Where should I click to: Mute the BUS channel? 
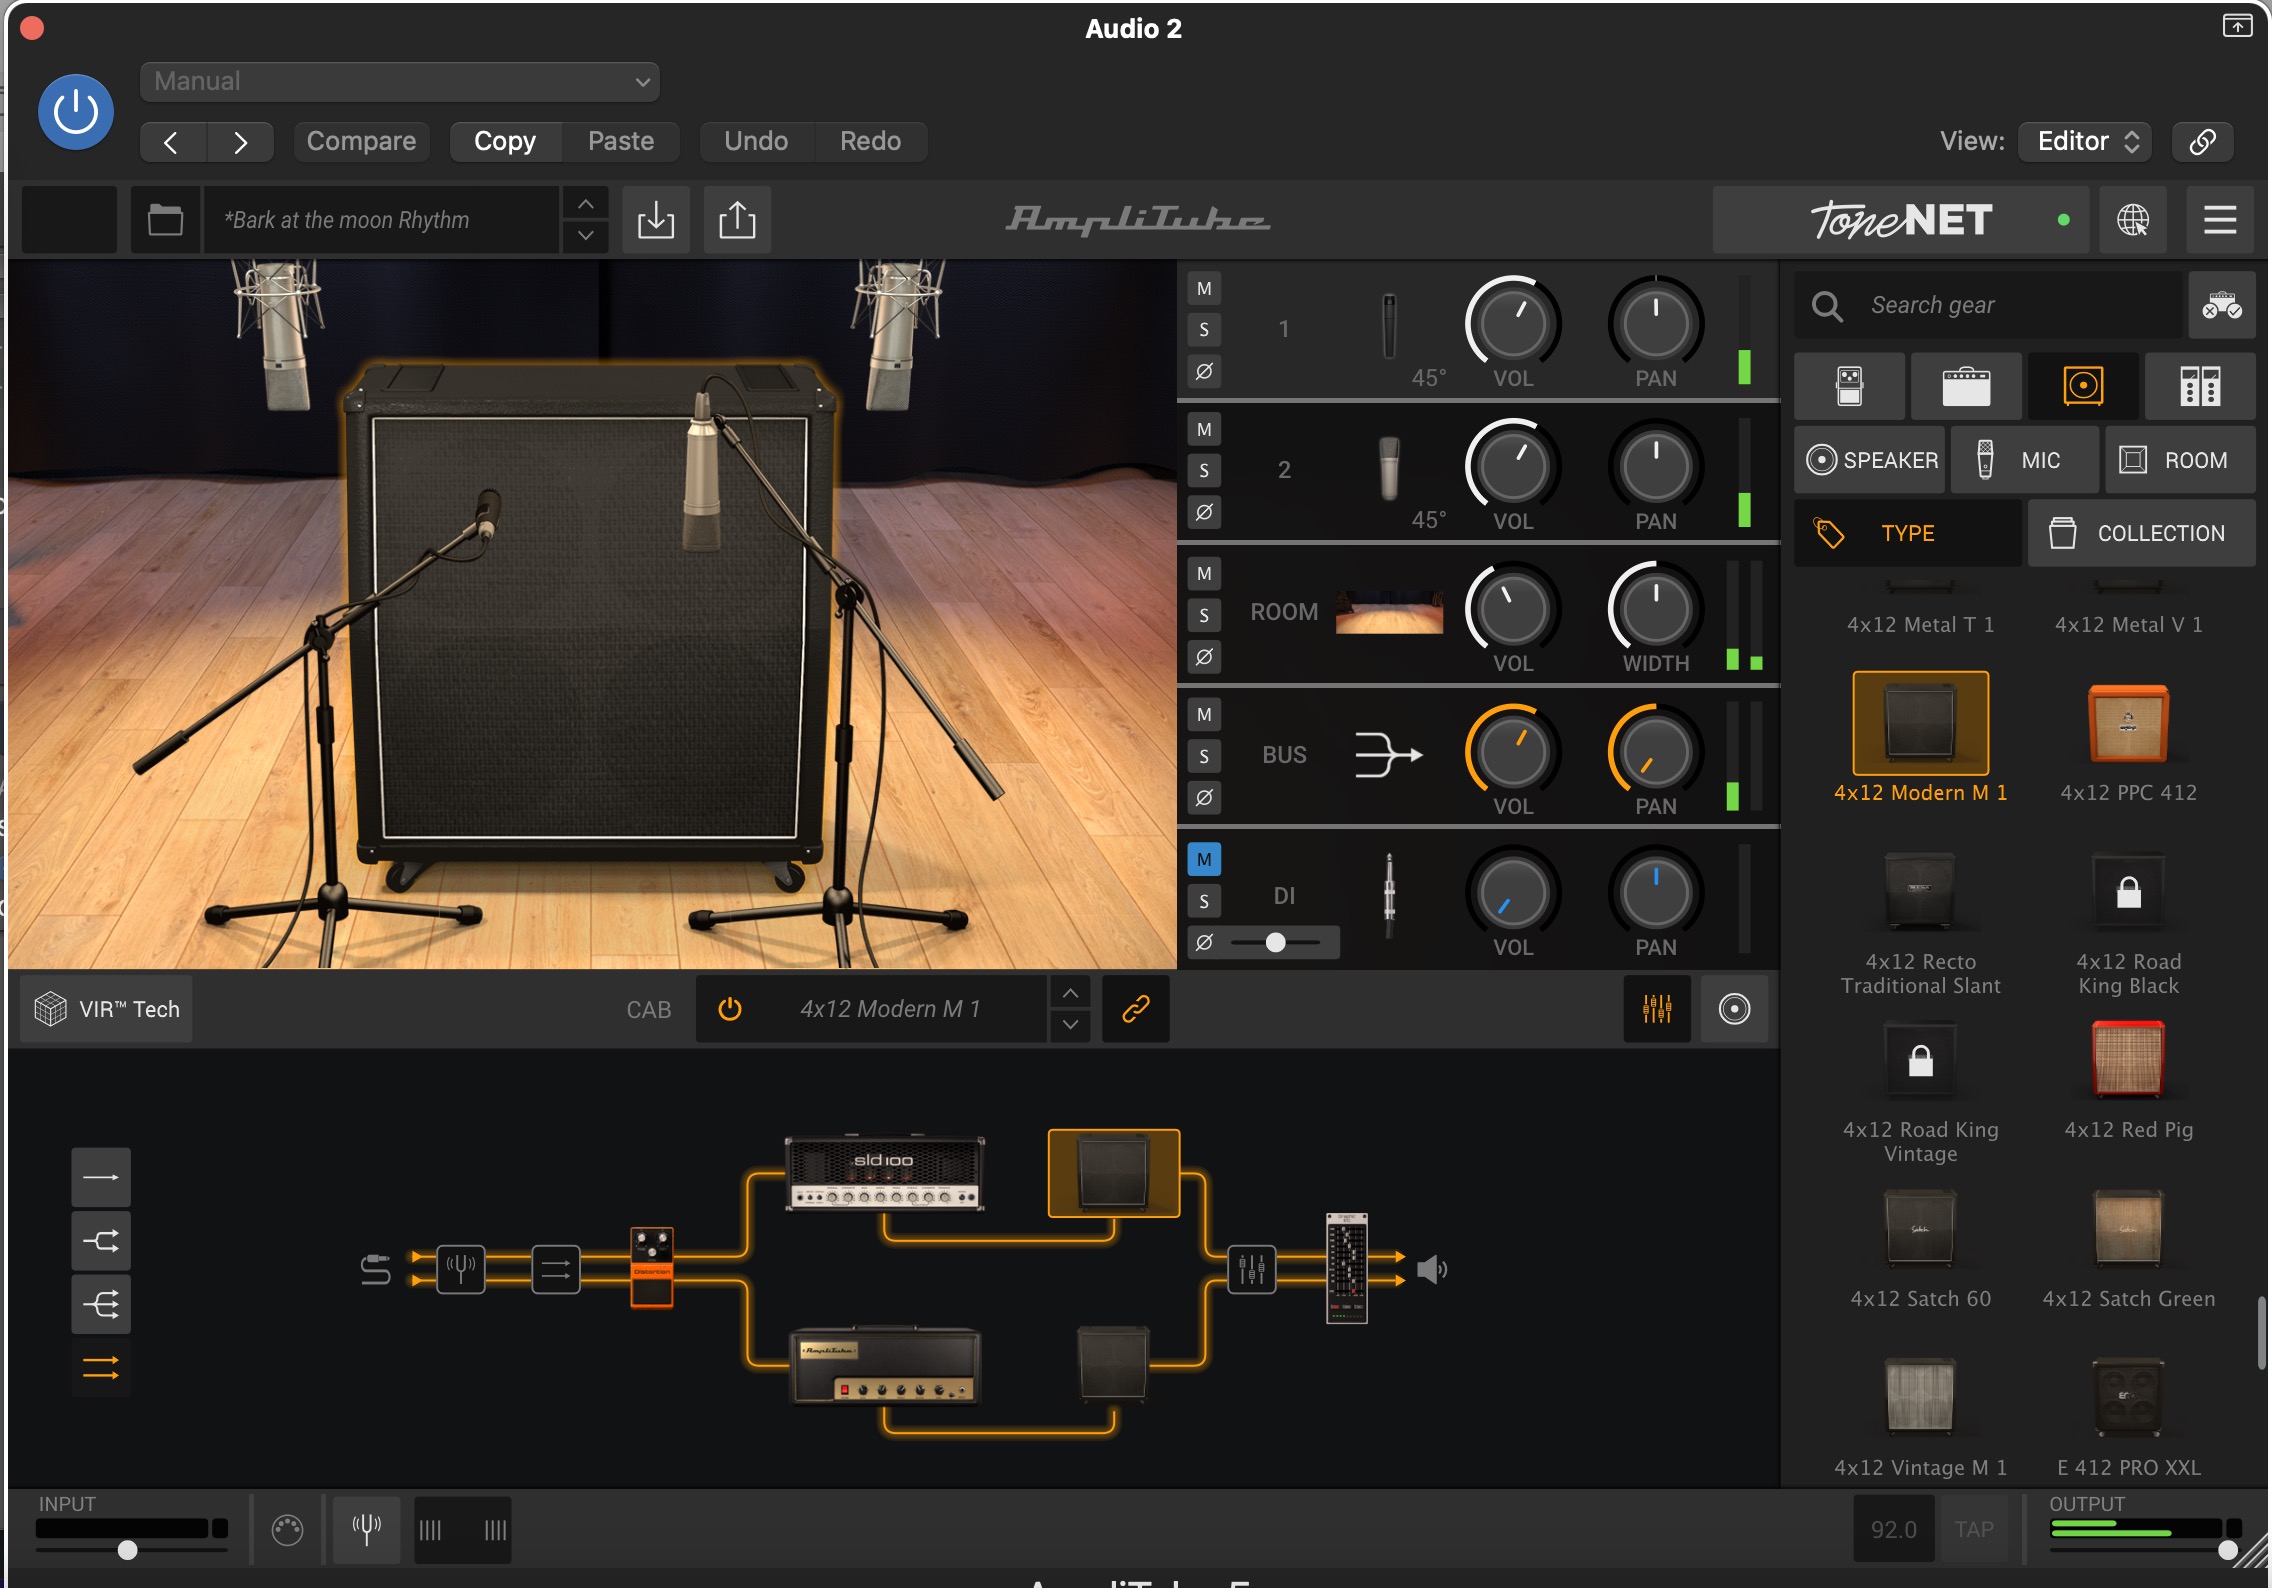tap(1204, 715)
